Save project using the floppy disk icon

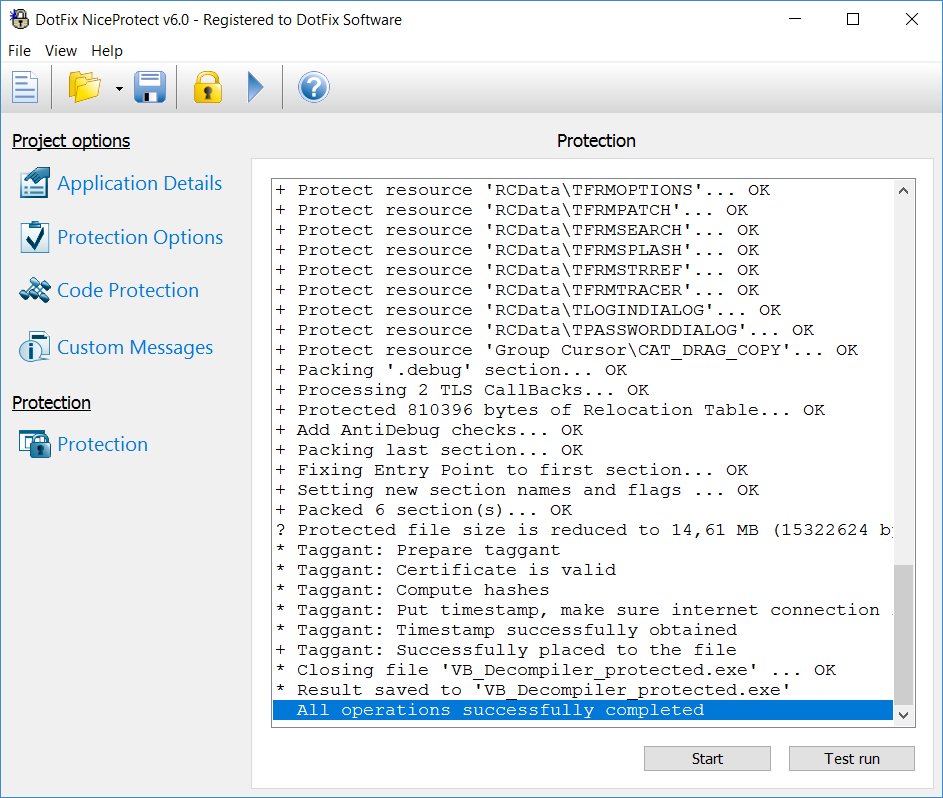click(150, 88)
